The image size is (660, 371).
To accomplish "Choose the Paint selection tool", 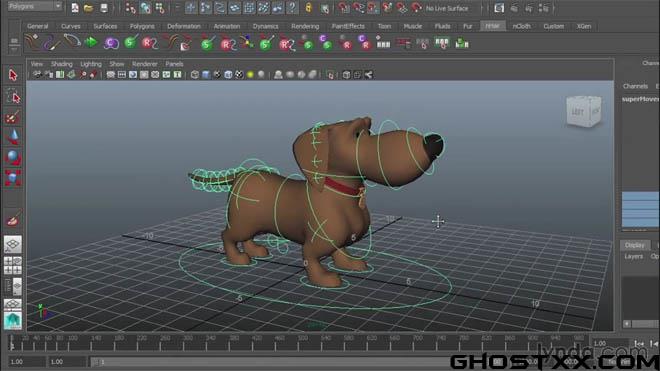I will (x=13, y=117).
